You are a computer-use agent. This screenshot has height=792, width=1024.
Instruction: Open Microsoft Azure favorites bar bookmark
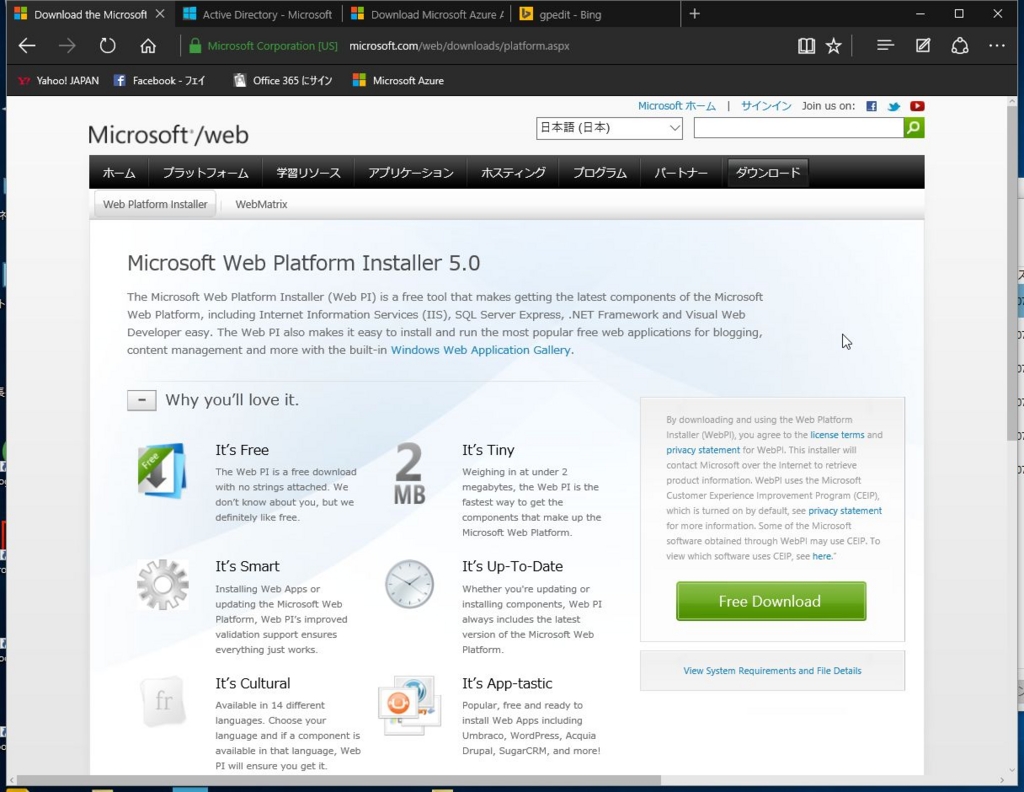coord(398,80)
